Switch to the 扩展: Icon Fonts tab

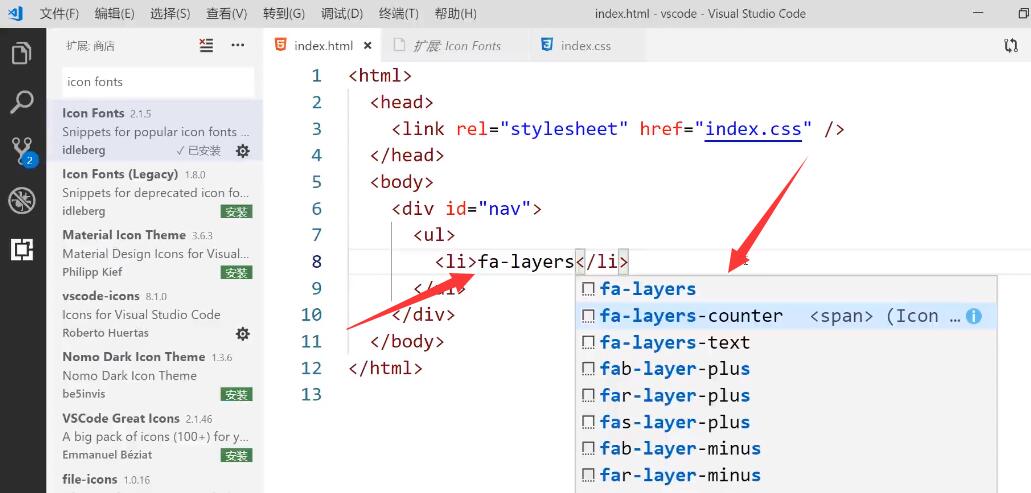click(x=456, y=45)
